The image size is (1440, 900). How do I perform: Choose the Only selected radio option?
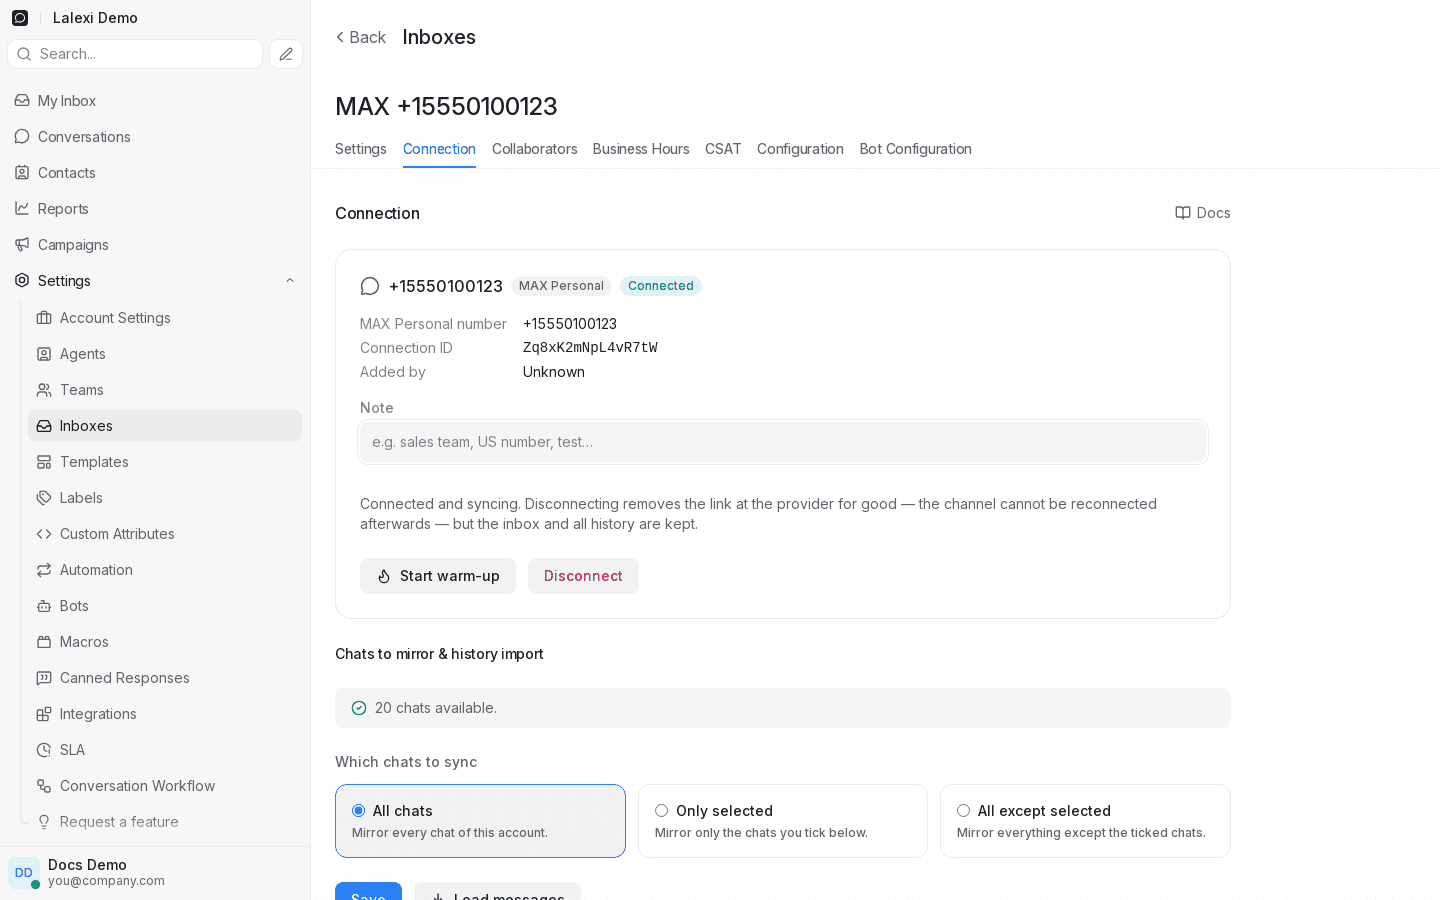(661, 811)
